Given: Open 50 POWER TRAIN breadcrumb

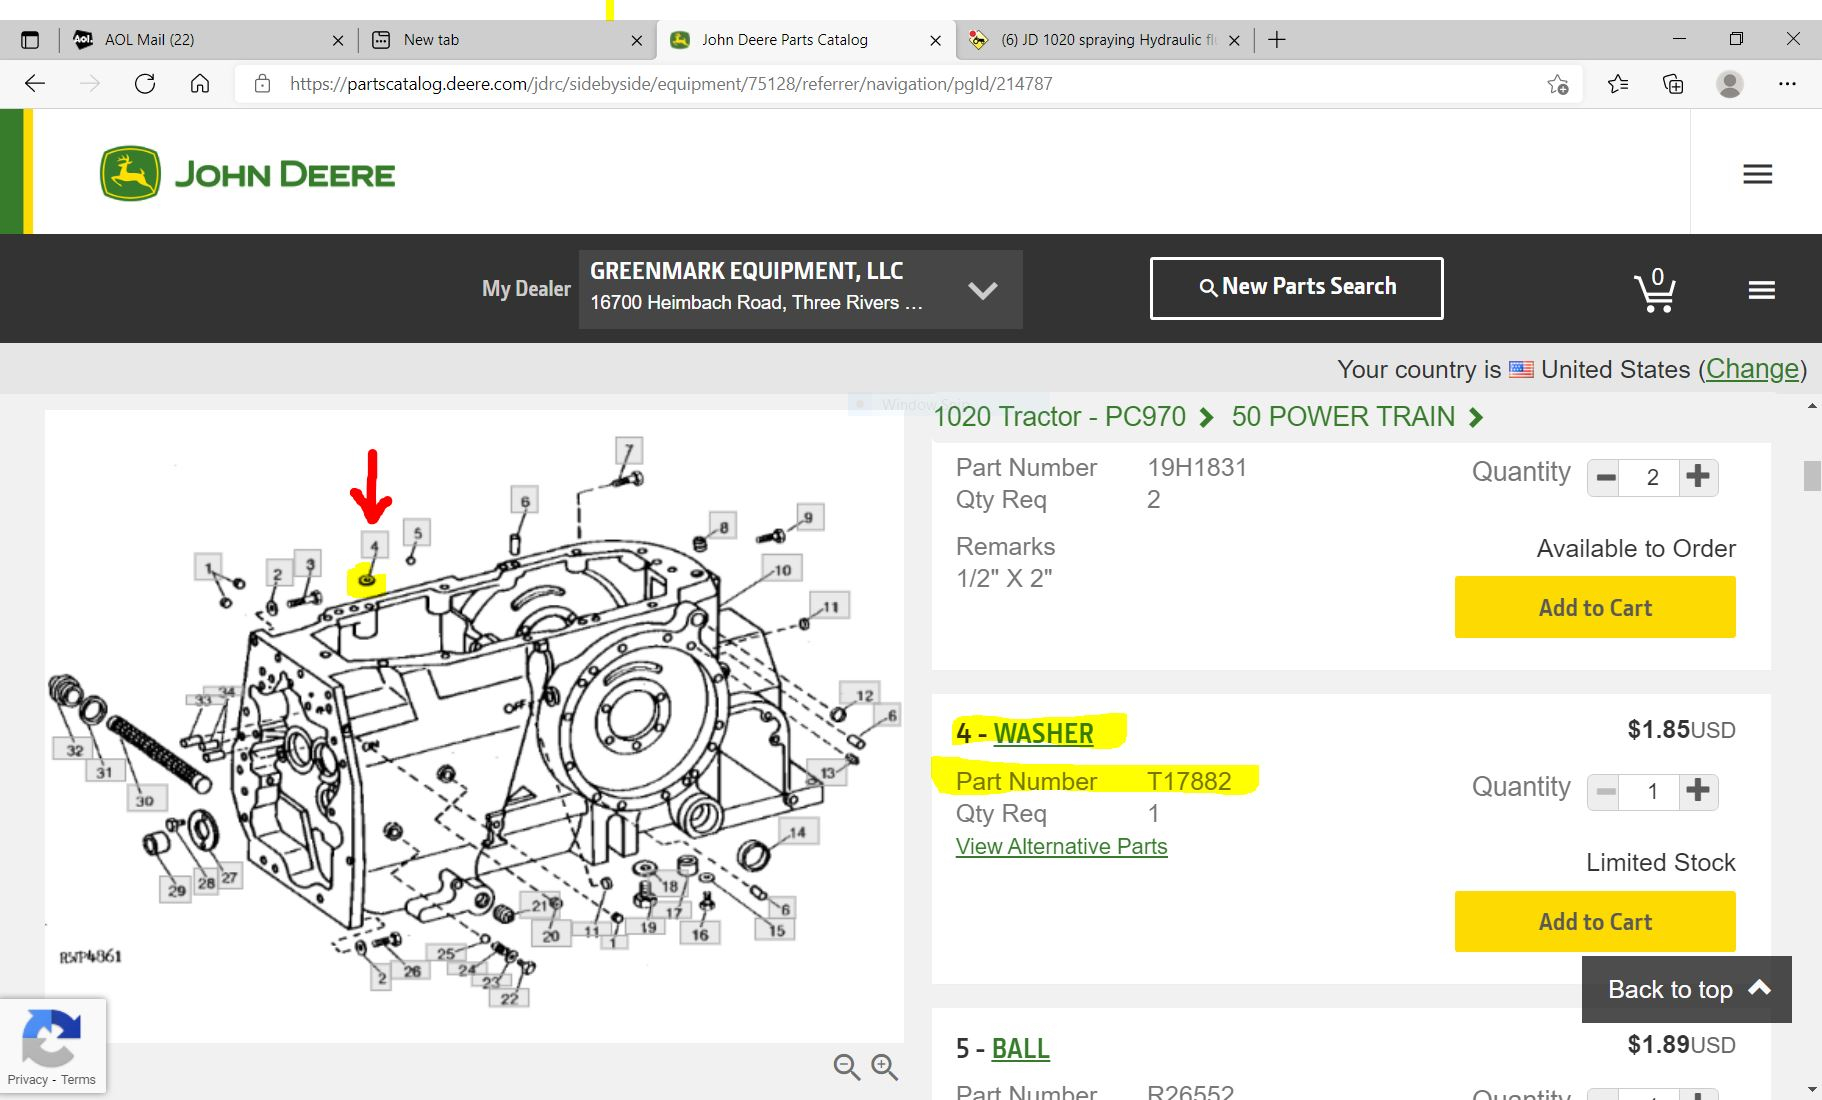Looking at the screenshot, I should [1343, 417].
